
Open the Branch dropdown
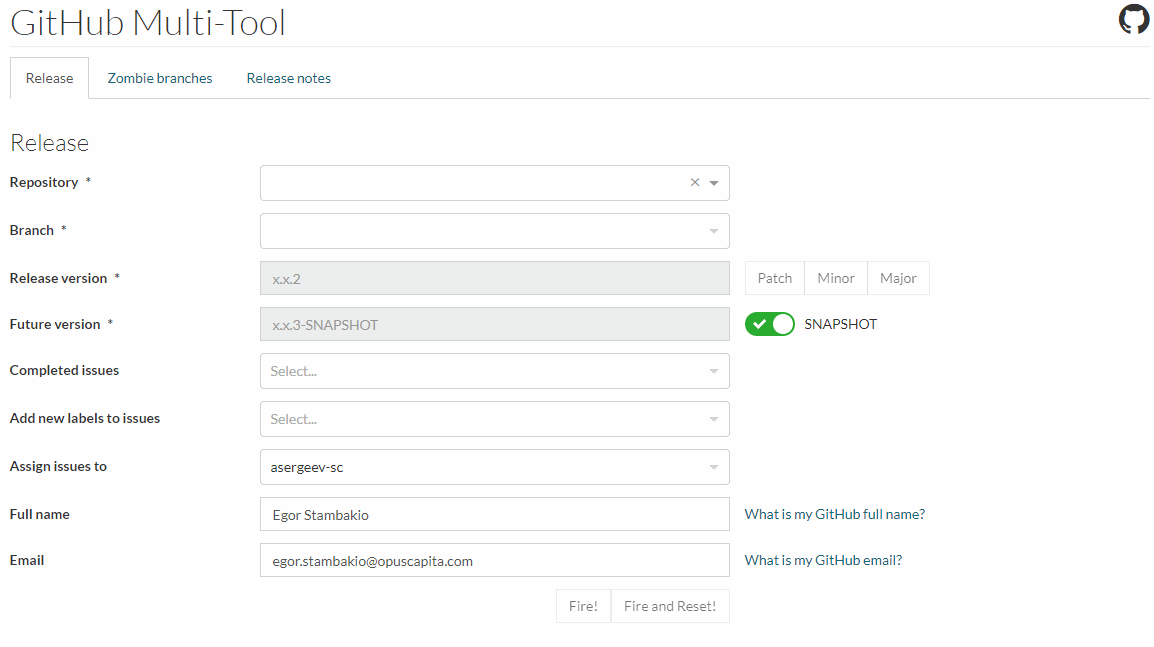coord(494,231)
